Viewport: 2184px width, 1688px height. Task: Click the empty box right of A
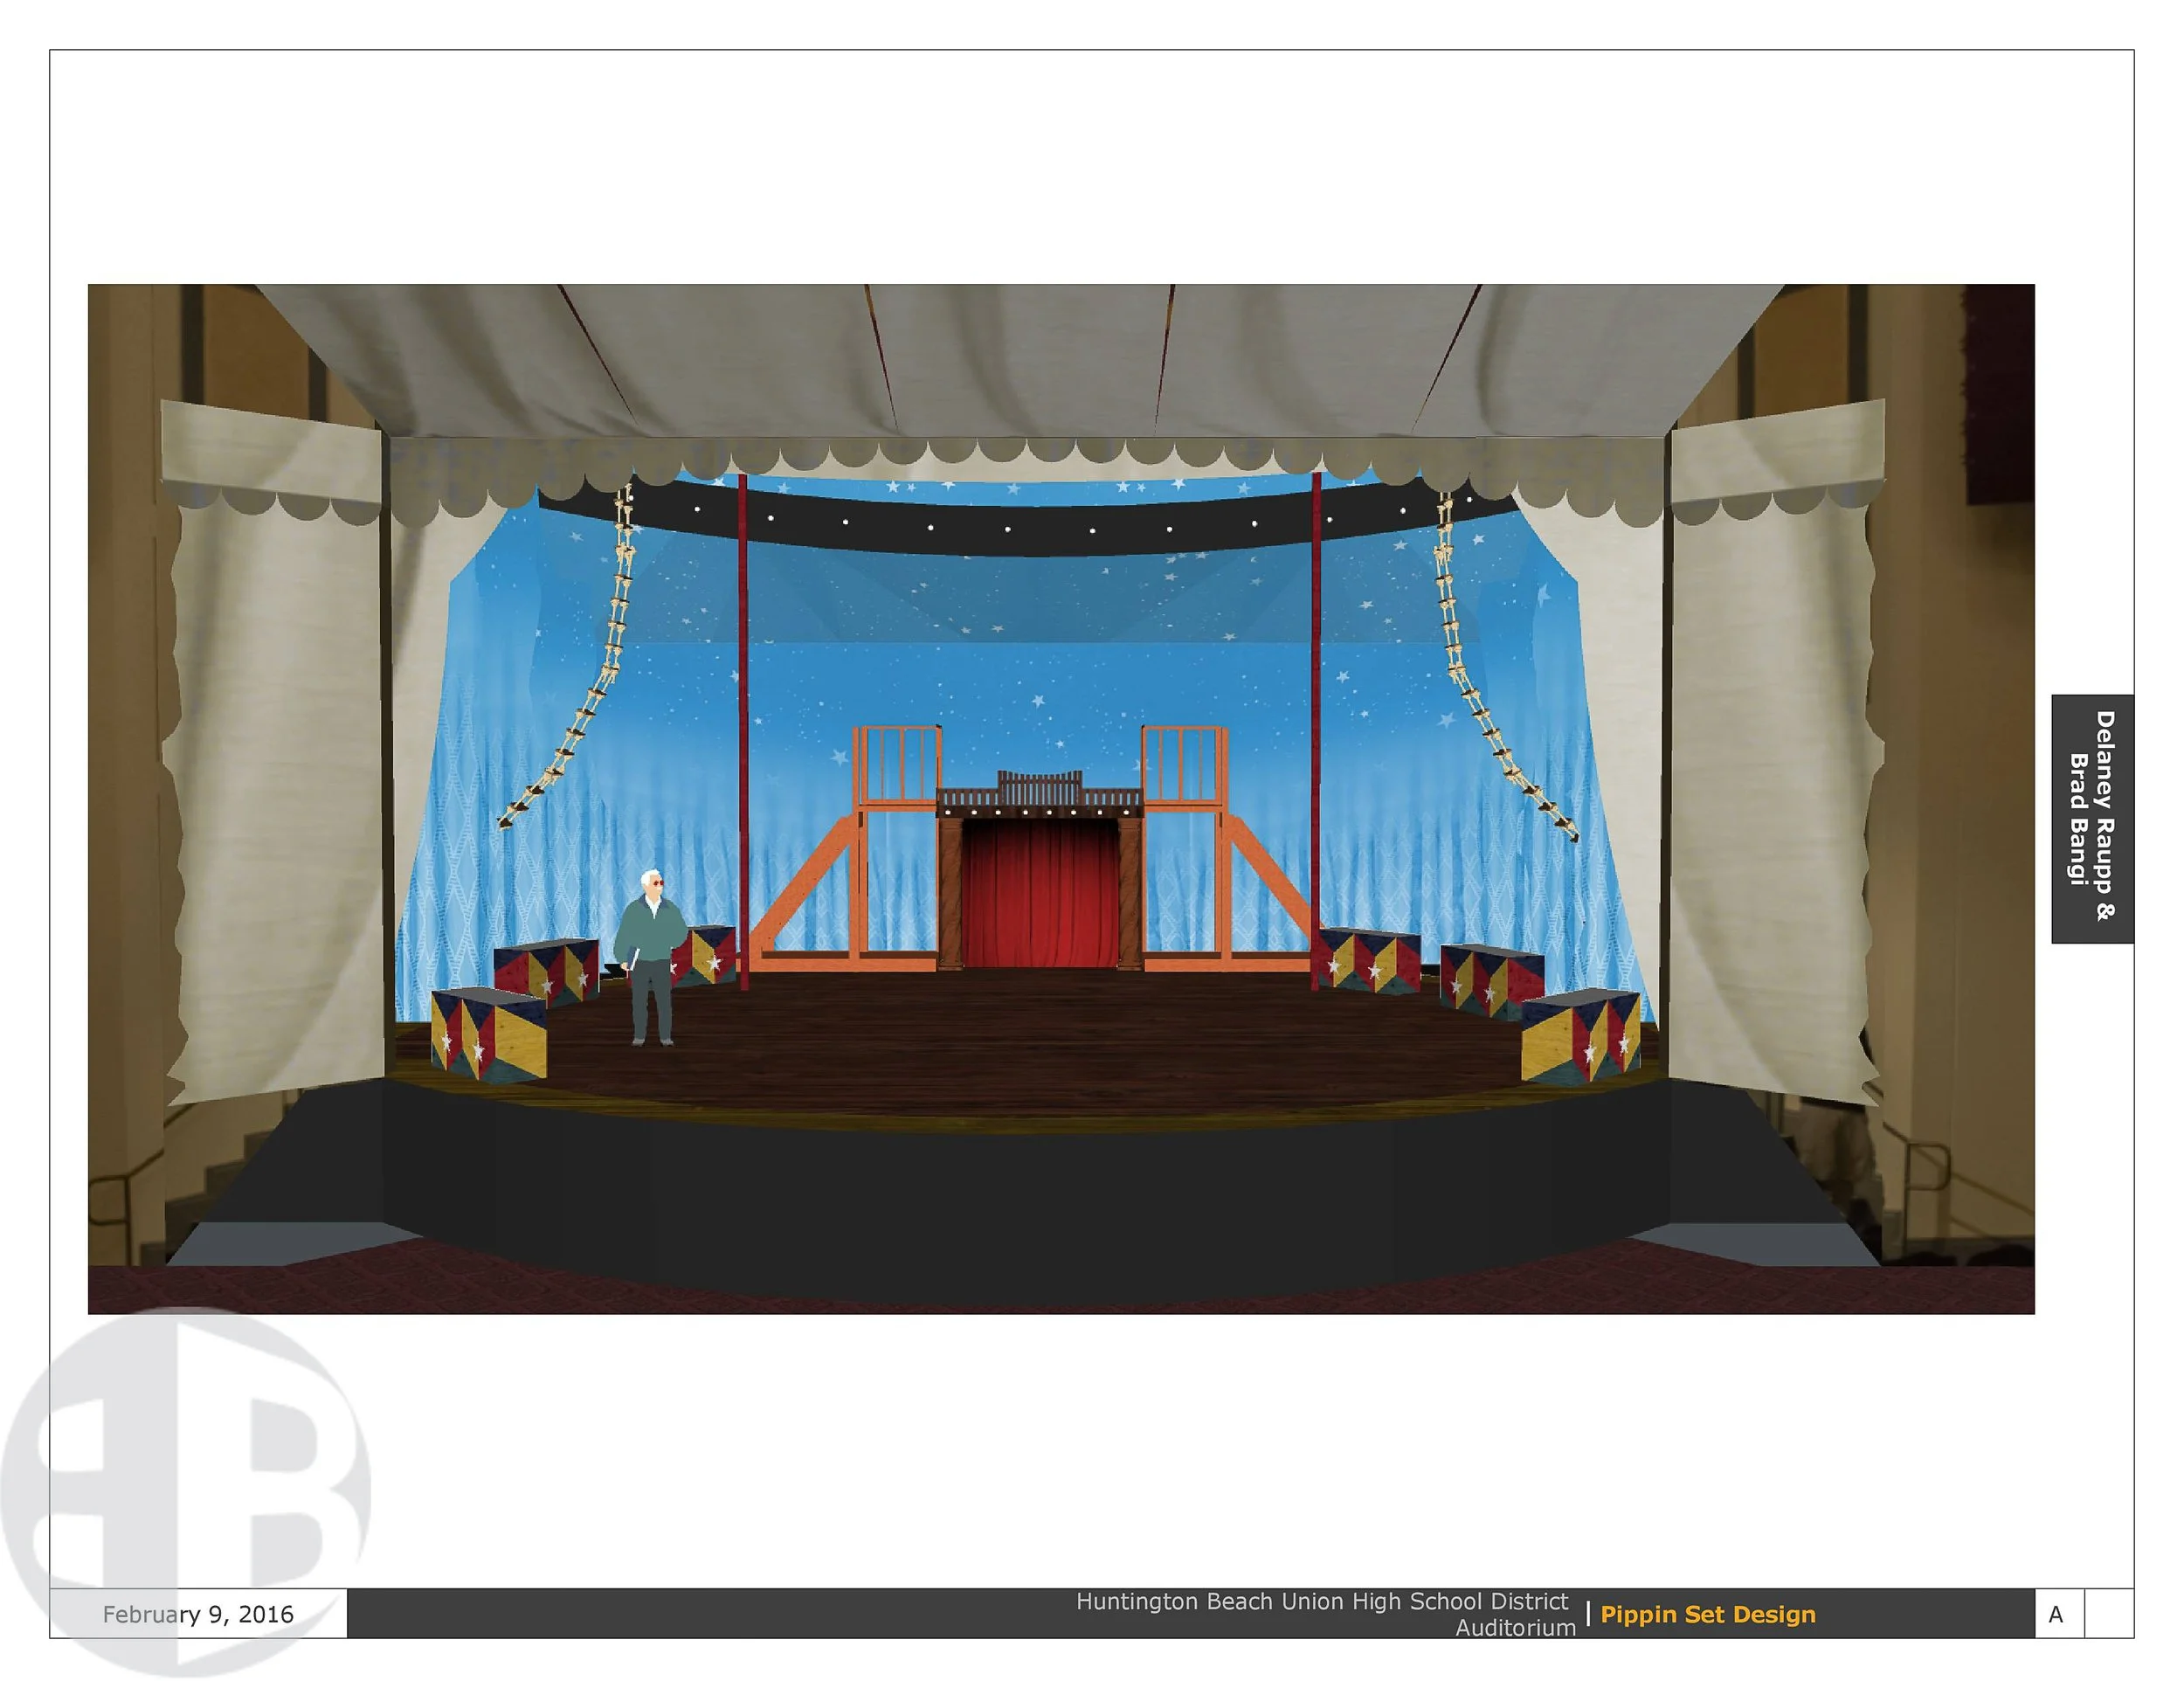click(x=2108, y=1614)
